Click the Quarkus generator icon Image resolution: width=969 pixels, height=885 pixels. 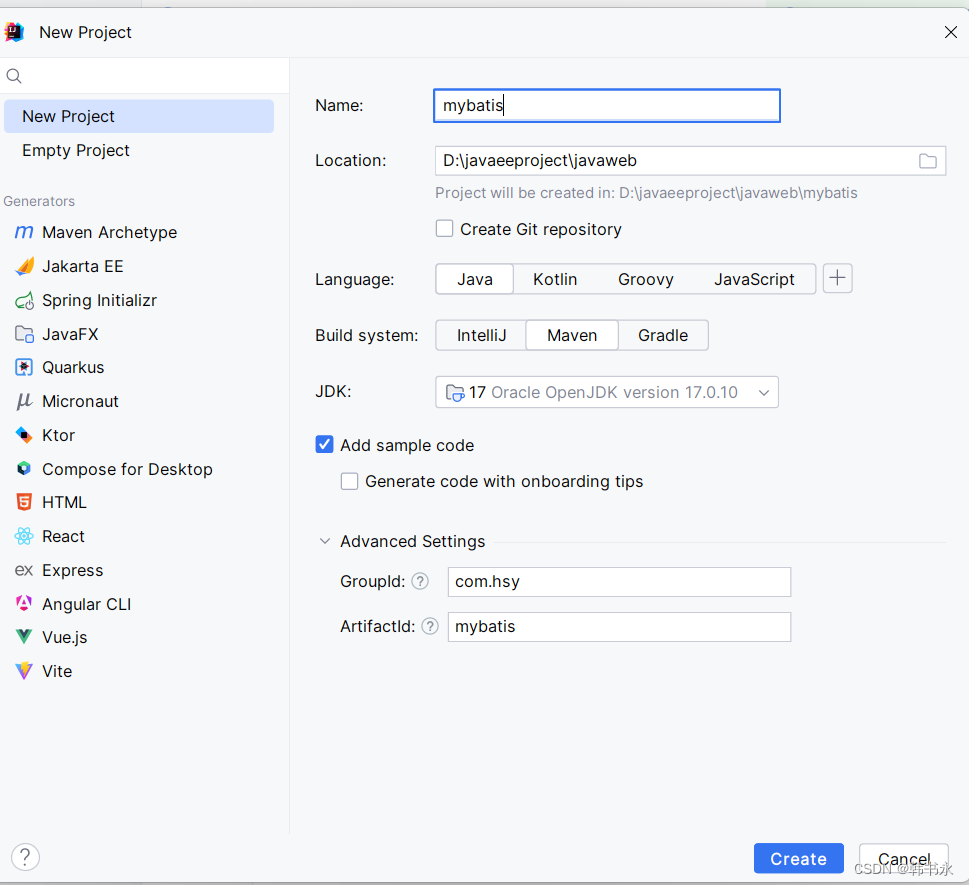24,368
